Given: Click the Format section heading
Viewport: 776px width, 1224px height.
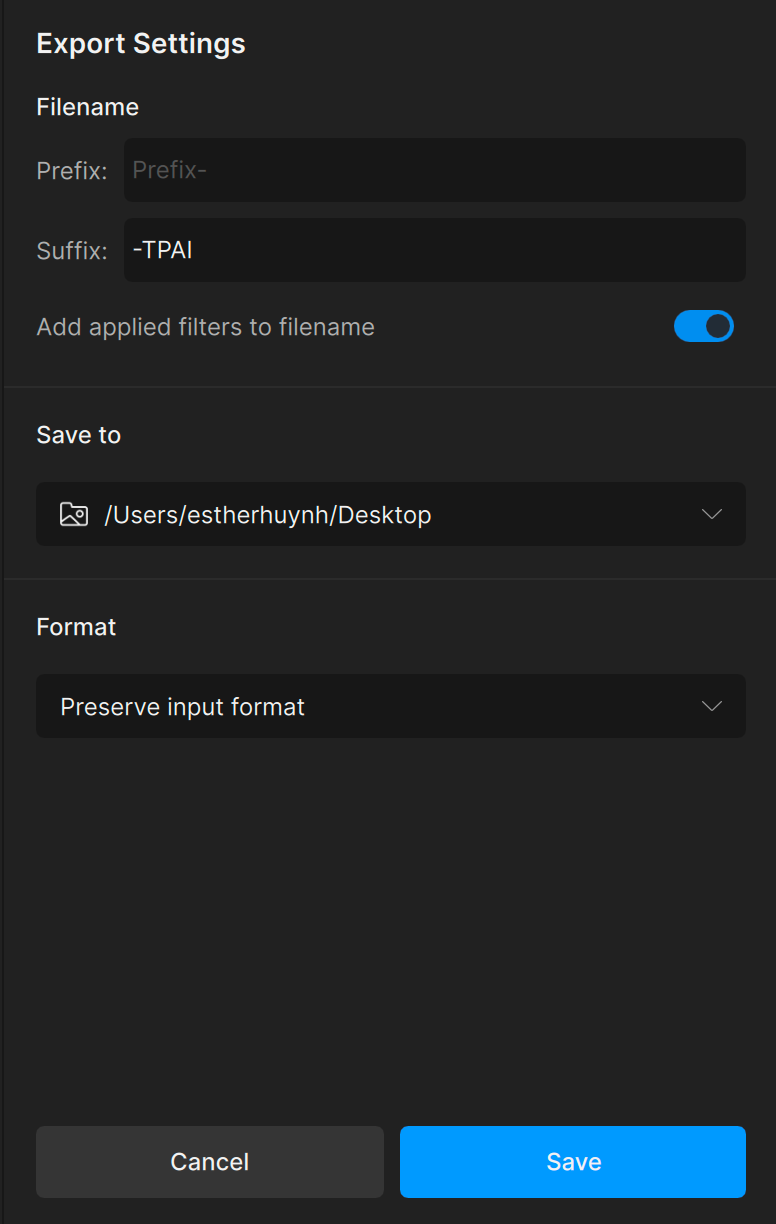Looking at the screenshot, I should 77,627.
